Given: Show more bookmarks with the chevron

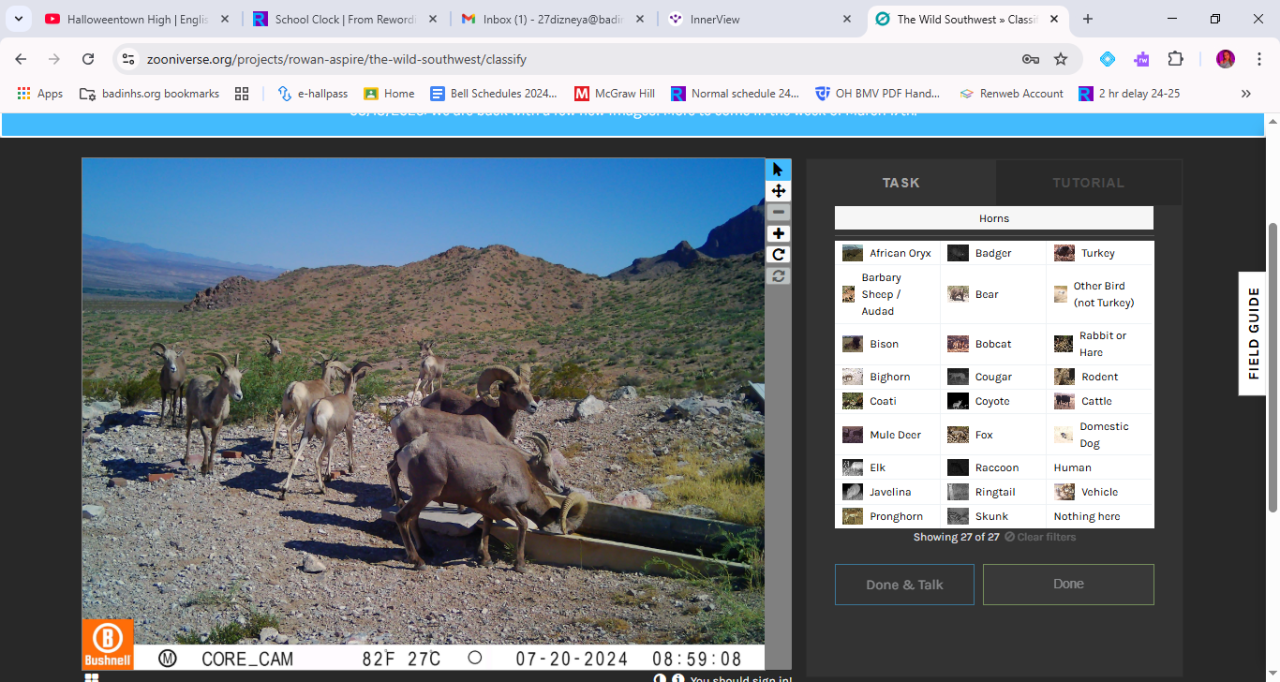Looking at the screenshot, I should point(1246,93).
